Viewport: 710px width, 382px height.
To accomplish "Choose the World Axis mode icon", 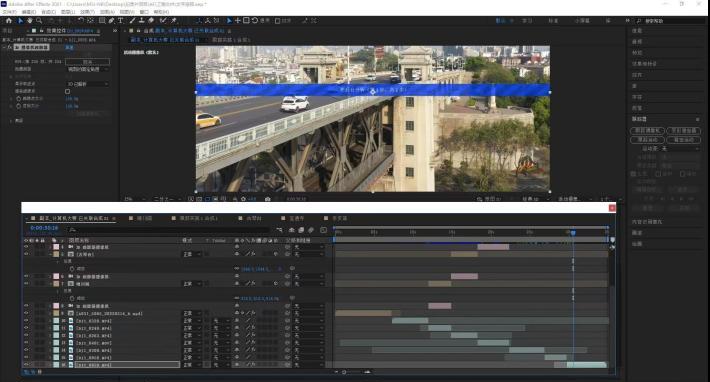I will [x=207, y=20].
